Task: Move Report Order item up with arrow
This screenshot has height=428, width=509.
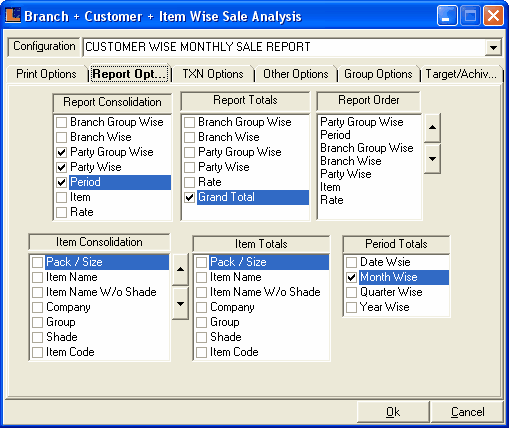Action: [432, 127]
